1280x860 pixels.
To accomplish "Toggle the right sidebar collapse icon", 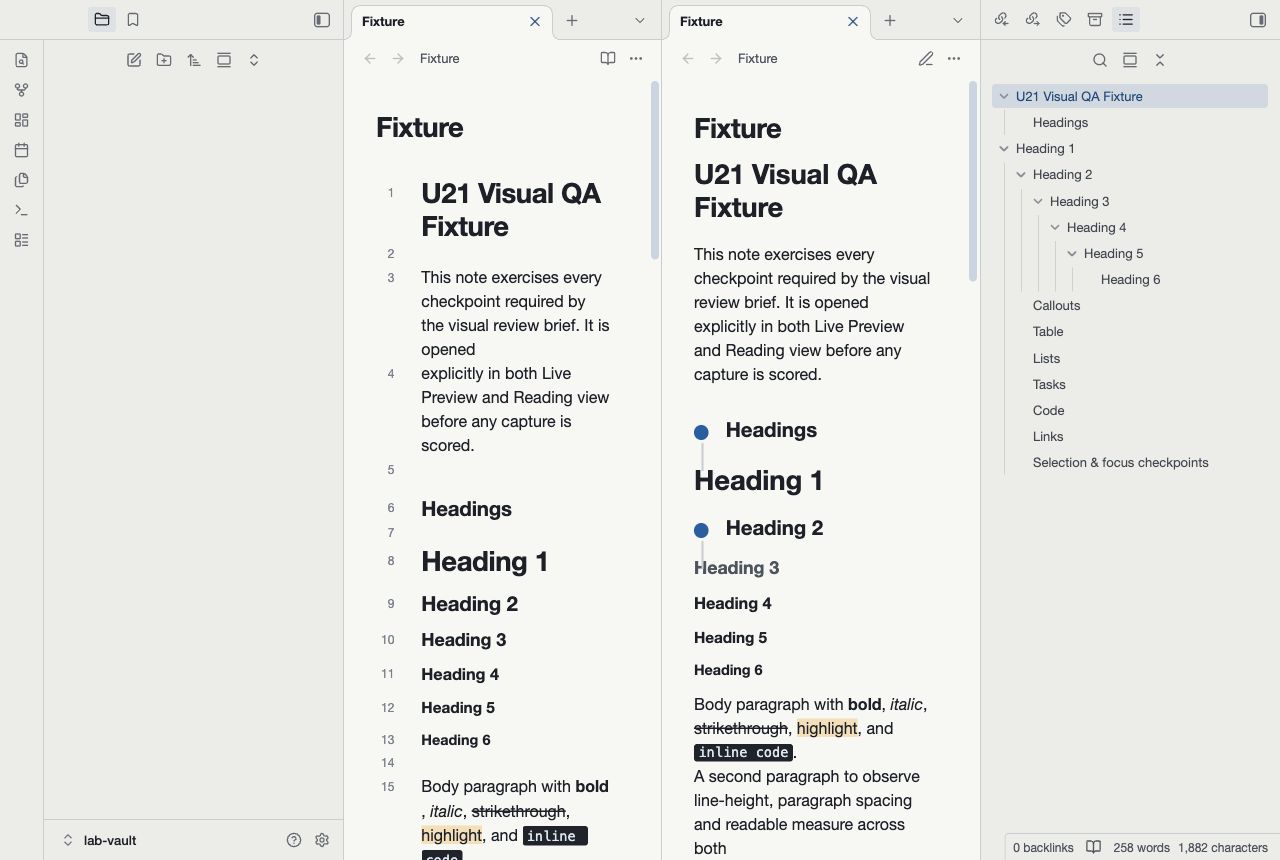I will [1258, 20].
